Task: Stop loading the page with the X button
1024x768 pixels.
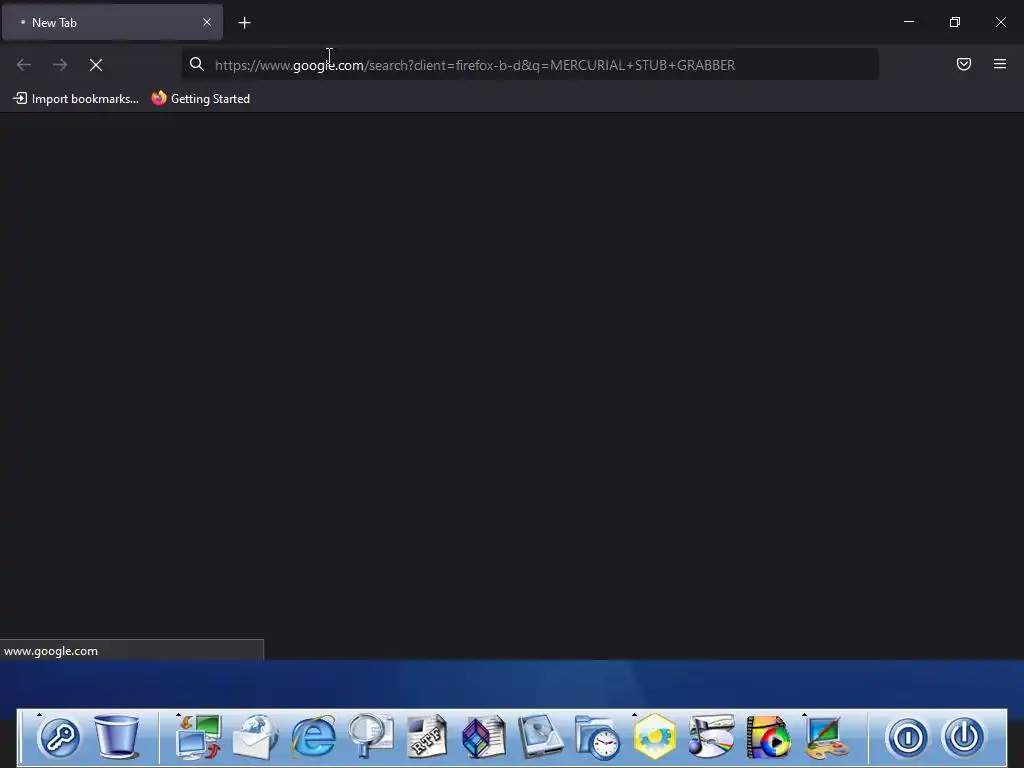Action: pos(96,65)
